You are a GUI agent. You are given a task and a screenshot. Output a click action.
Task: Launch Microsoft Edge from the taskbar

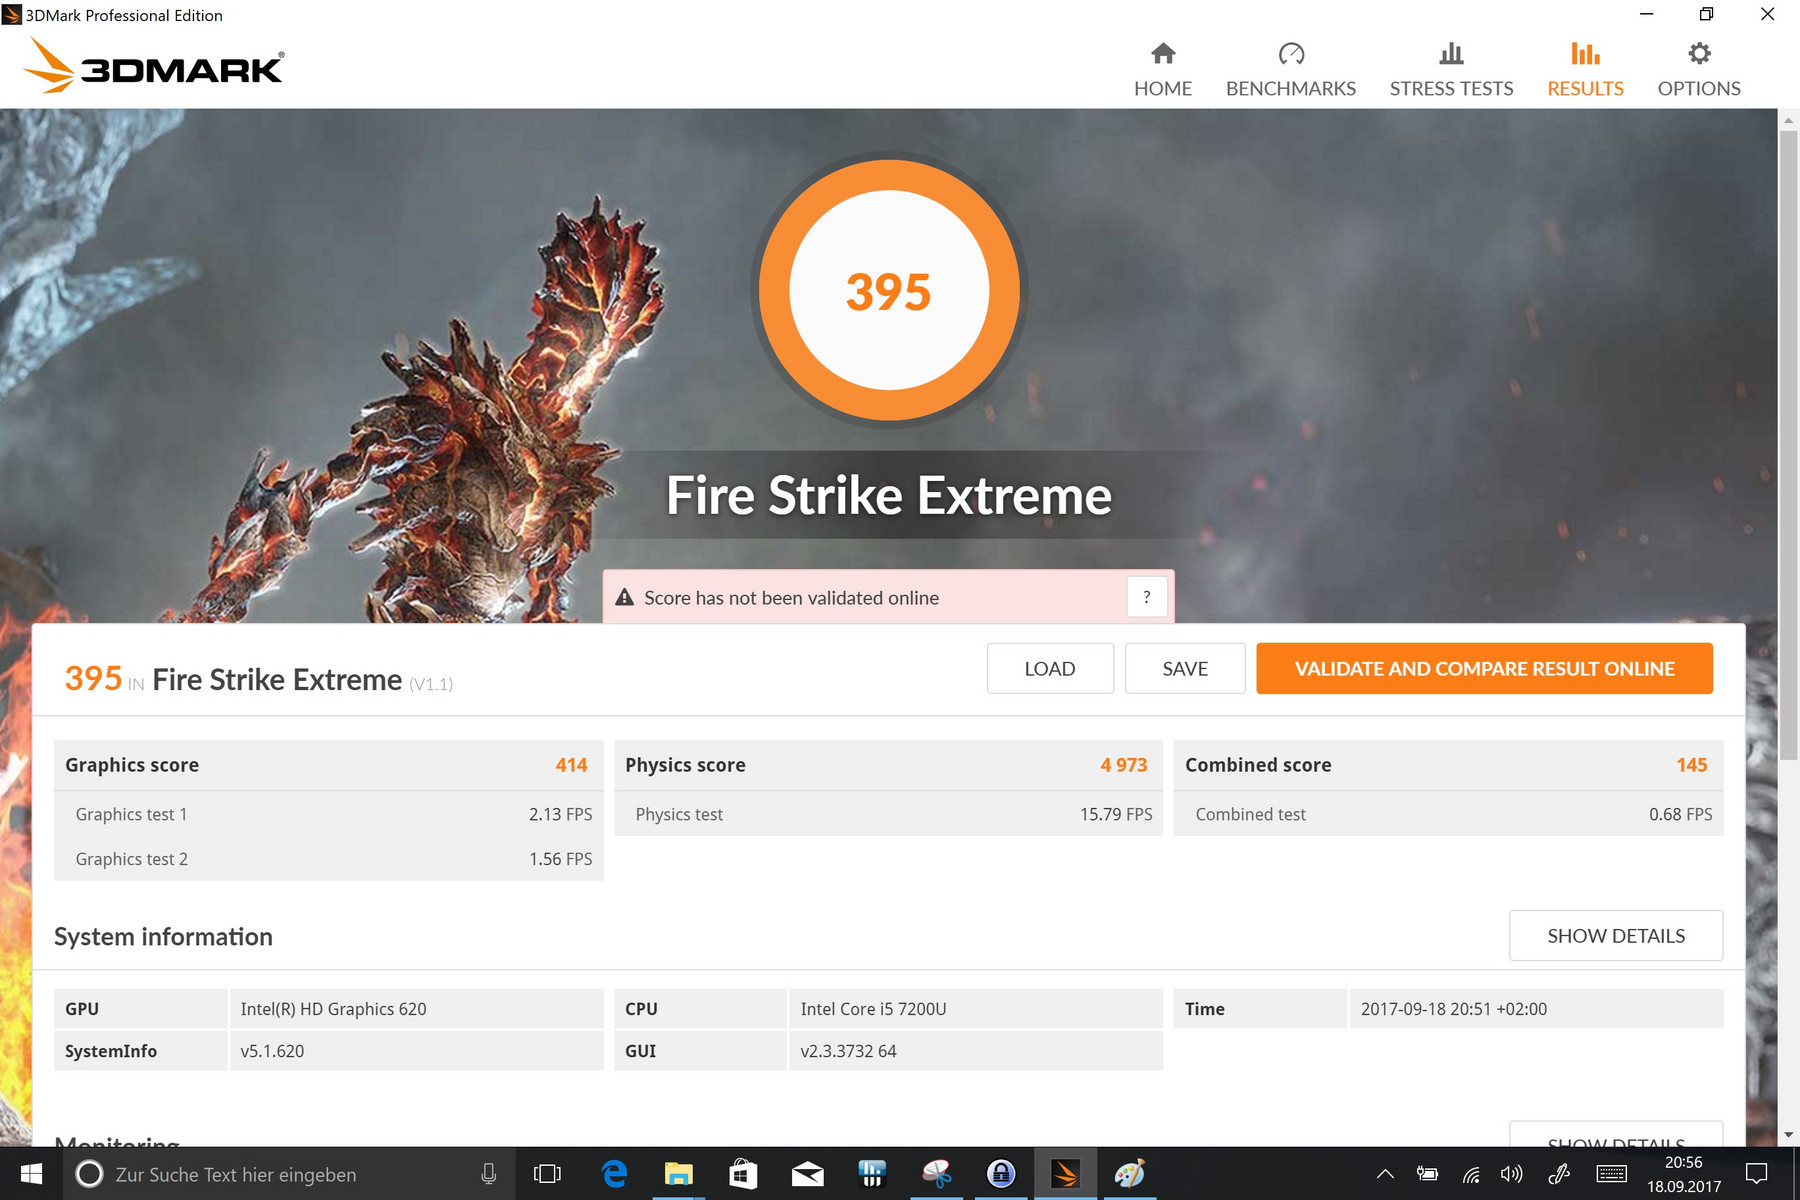point(614,1174)
